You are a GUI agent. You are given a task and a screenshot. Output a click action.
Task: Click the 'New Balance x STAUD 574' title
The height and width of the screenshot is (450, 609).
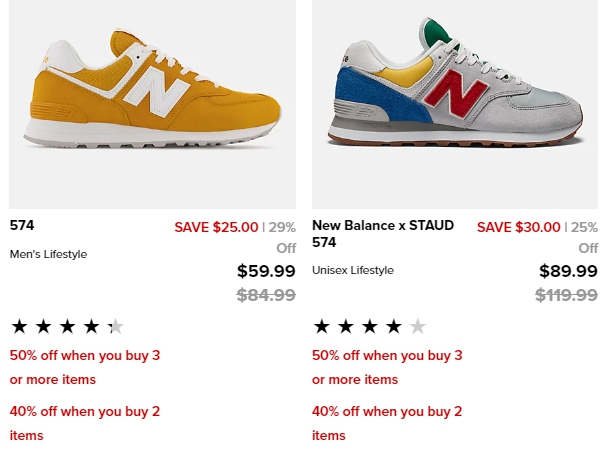383,234
